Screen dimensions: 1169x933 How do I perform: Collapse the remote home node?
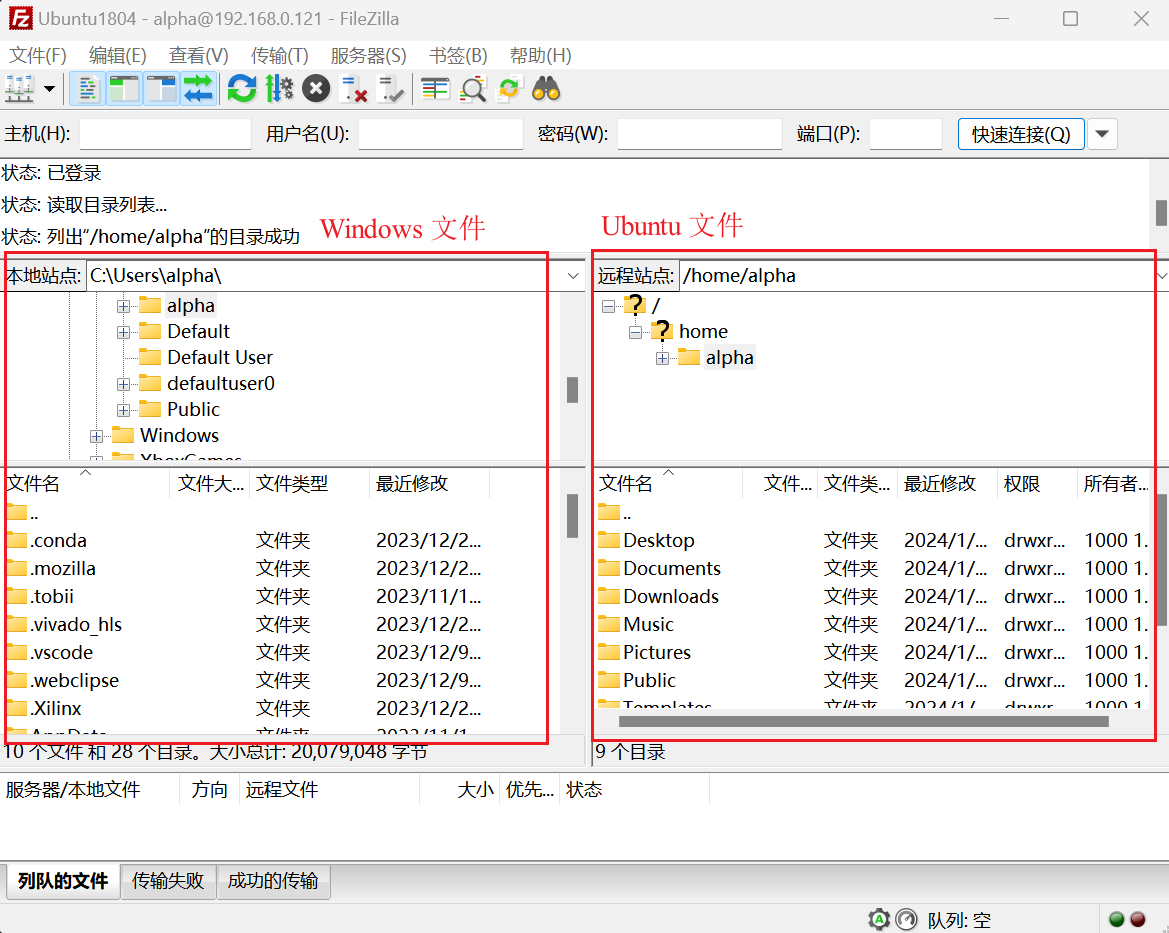635,333
